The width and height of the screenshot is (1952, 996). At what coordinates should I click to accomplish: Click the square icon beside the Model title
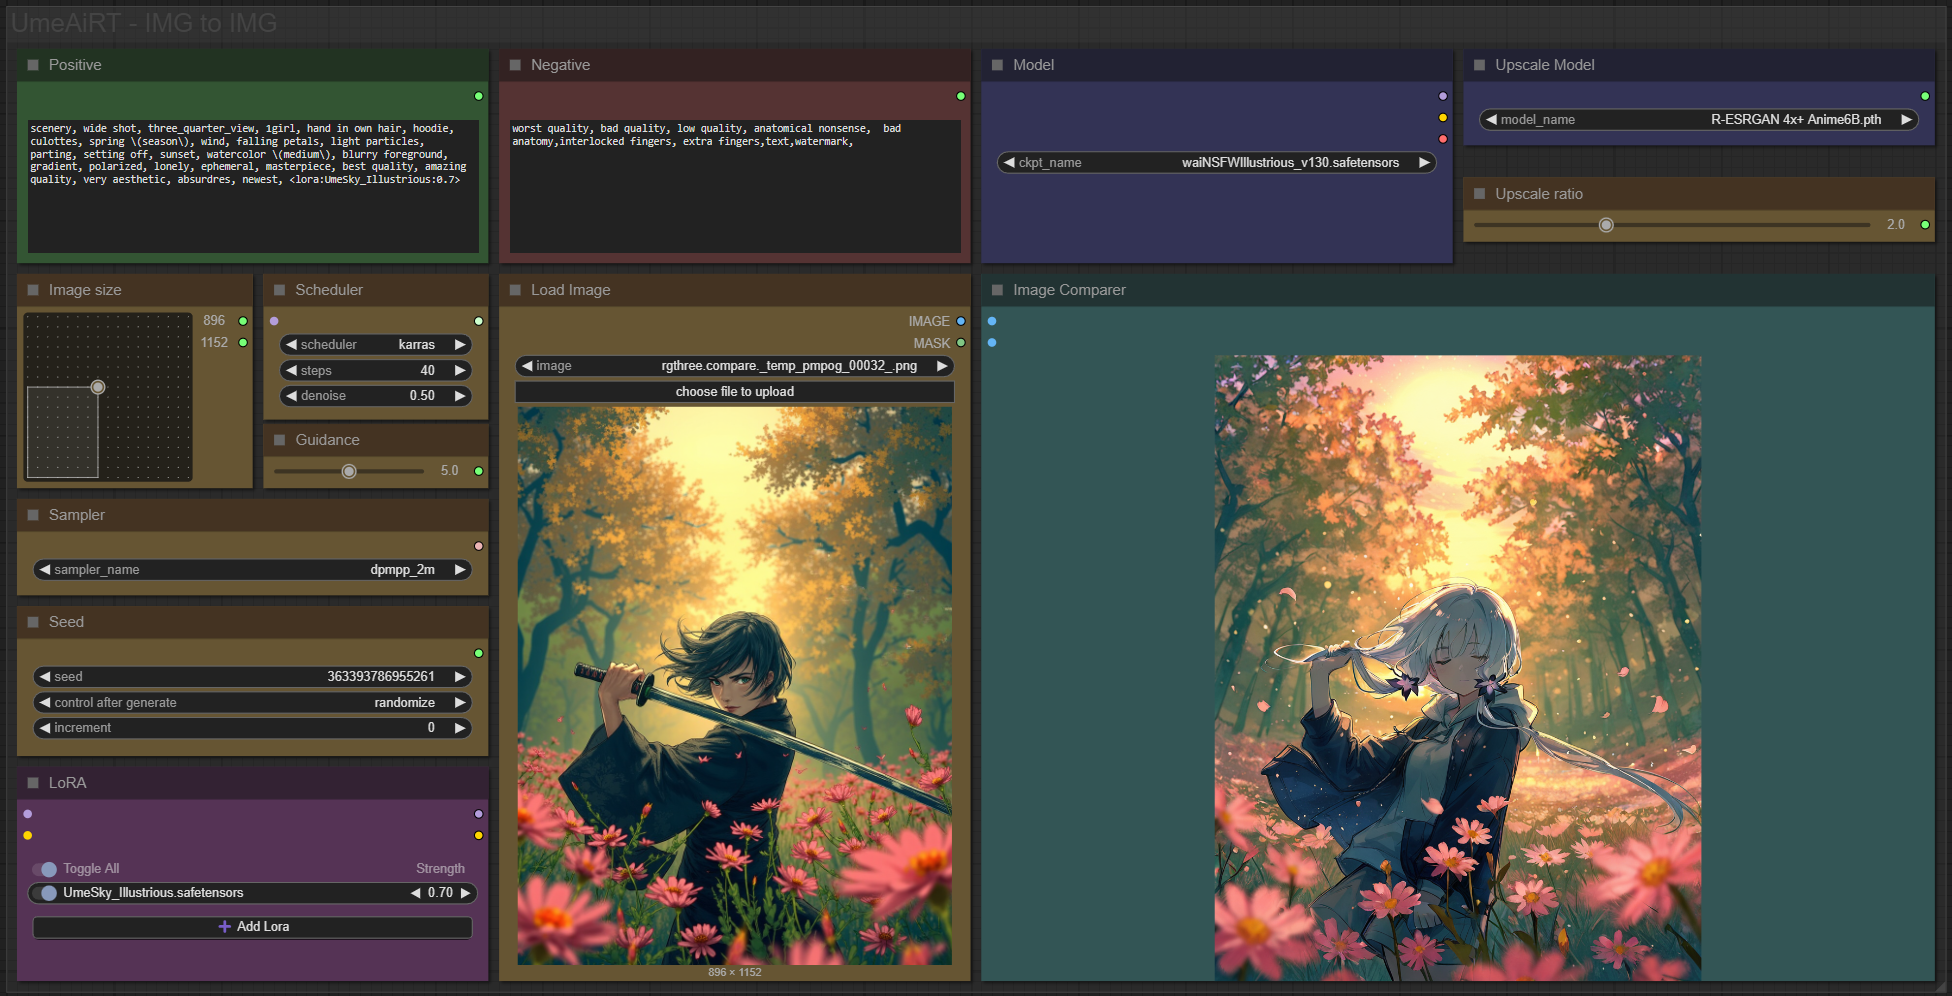[997, 65]
